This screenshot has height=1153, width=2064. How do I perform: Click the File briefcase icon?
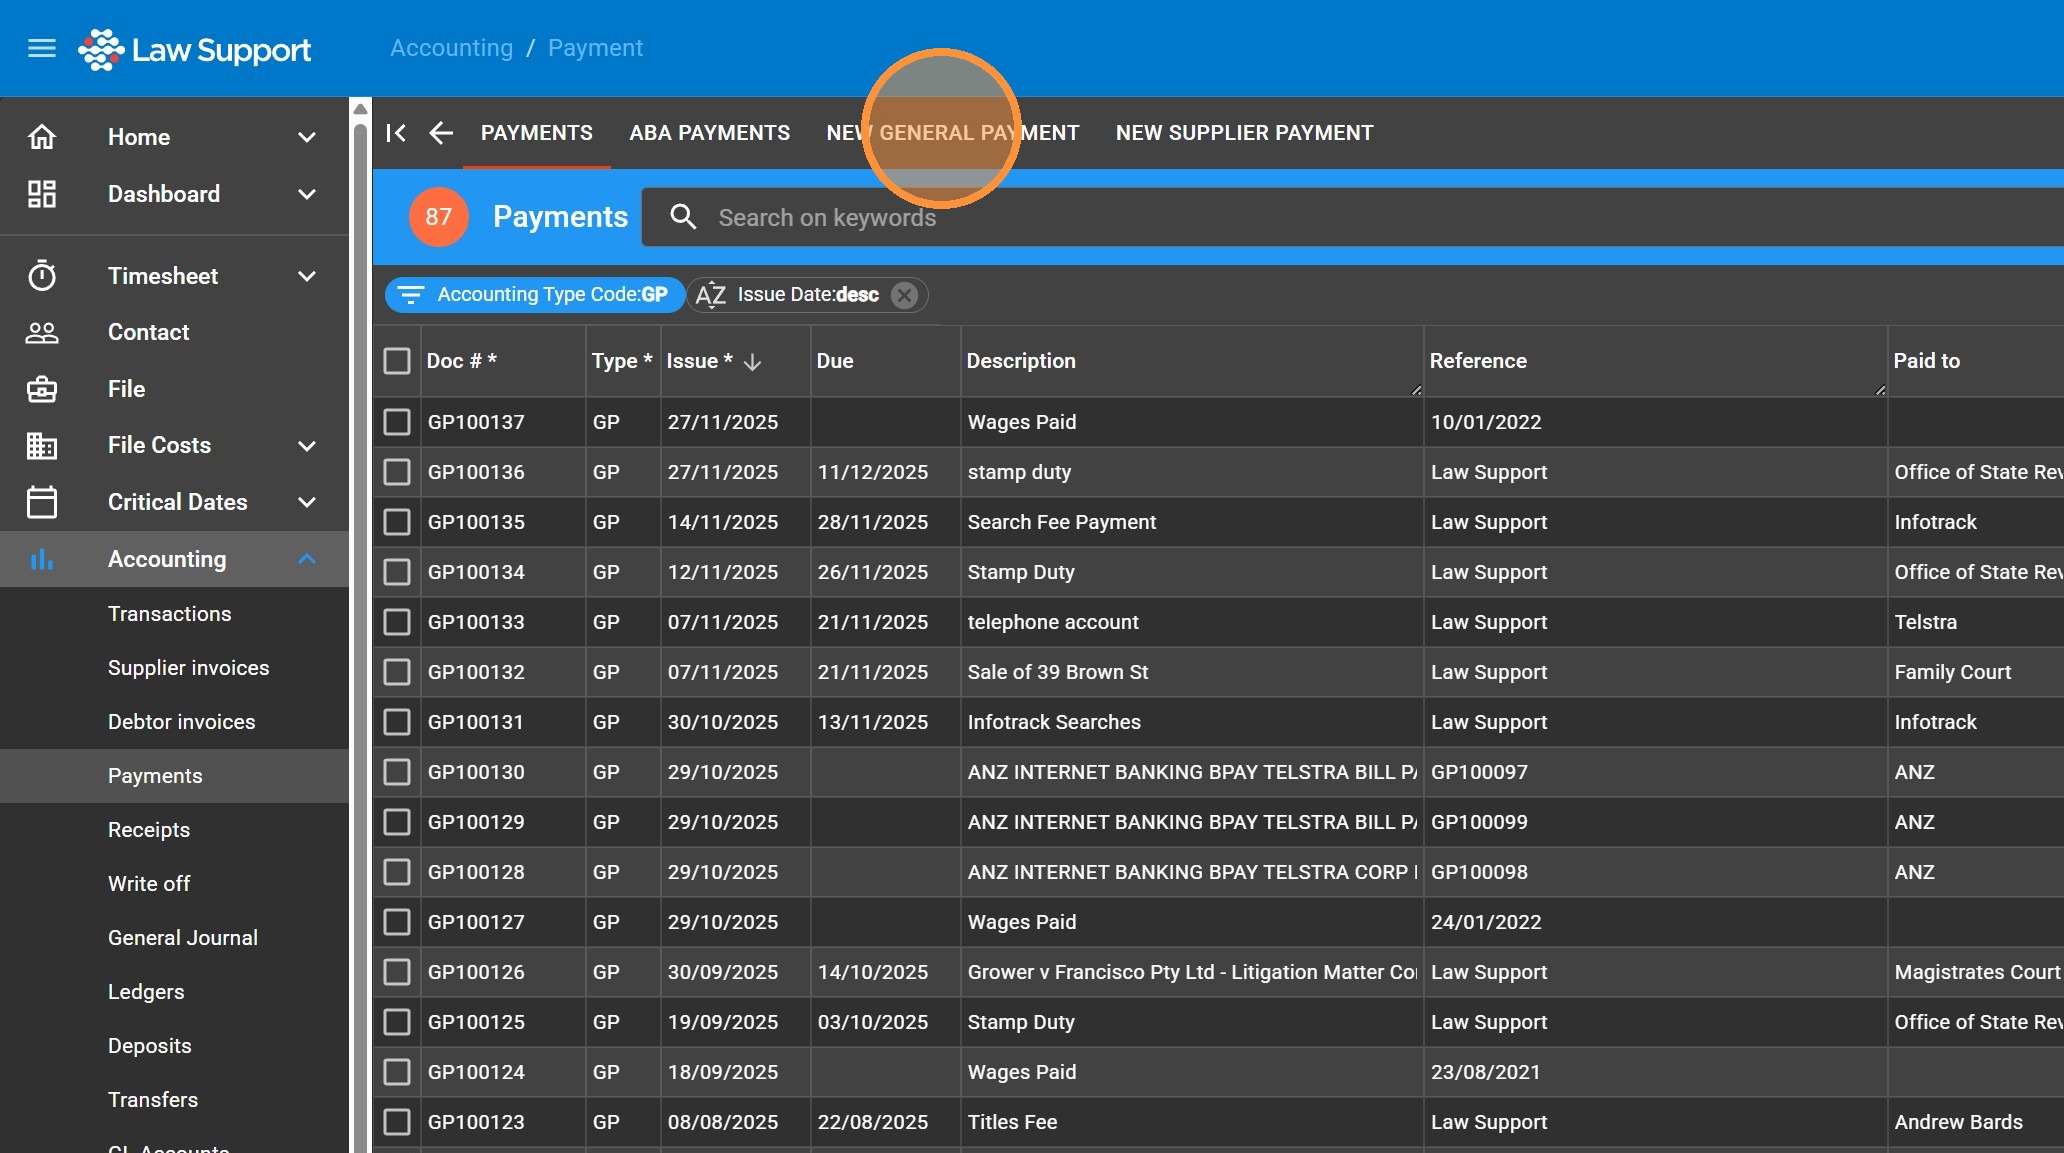tap(42, 389)
